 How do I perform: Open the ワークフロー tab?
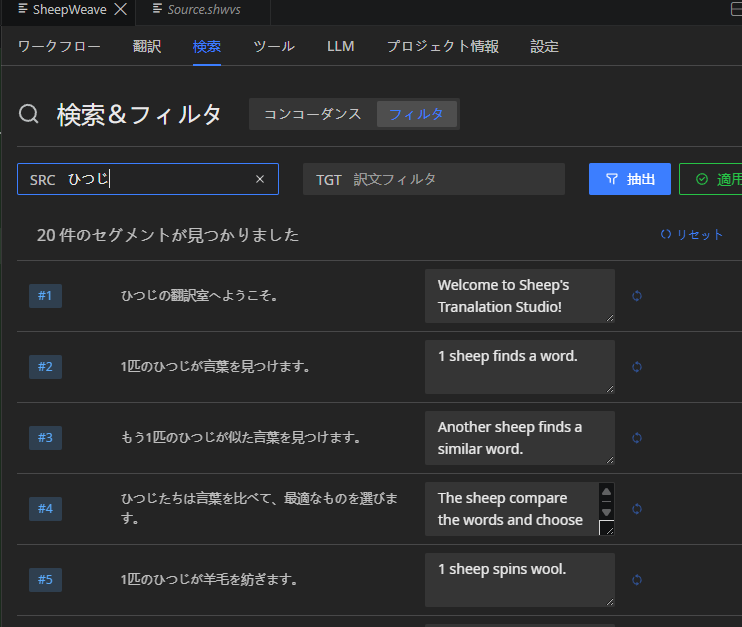tap(59, 46)
